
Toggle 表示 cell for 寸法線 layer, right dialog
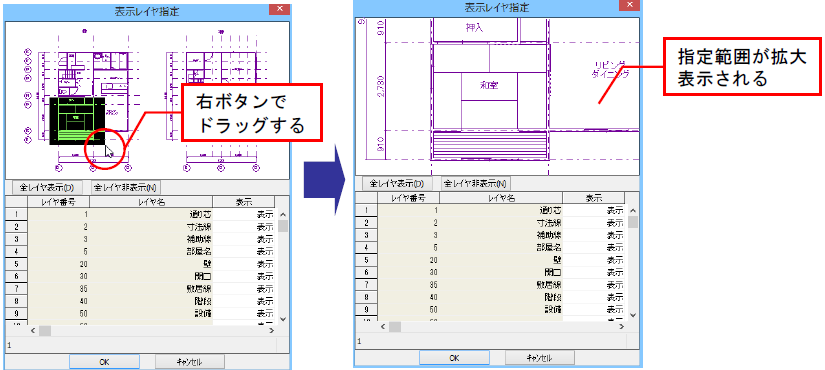(x=593, y=223)
